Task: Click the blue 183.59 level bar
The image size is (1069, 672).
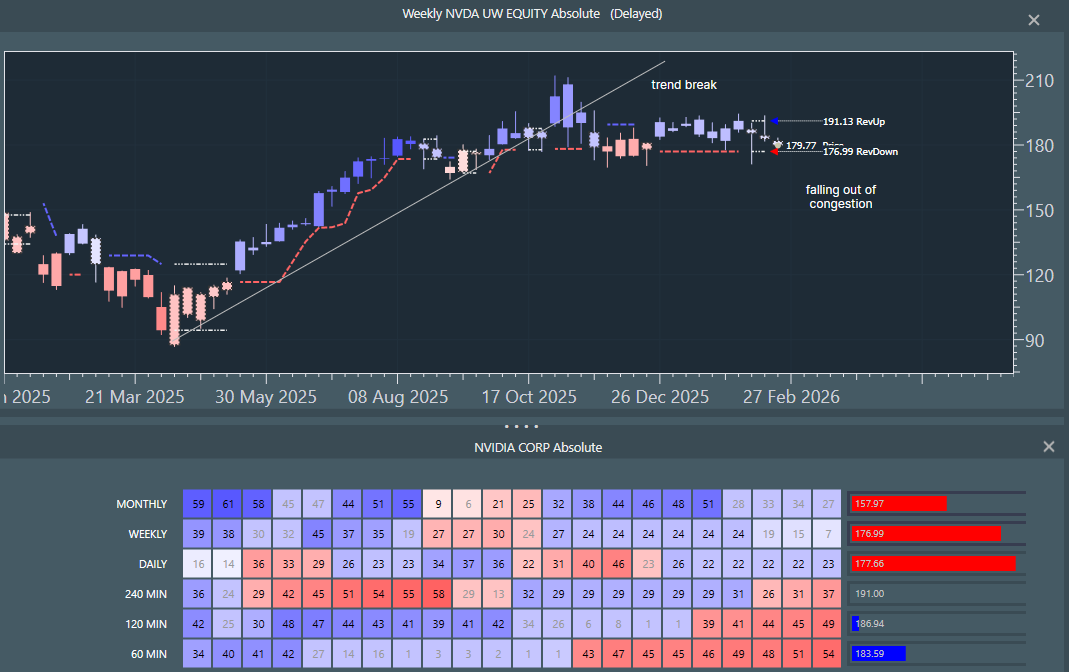Action: pos(877,653)
